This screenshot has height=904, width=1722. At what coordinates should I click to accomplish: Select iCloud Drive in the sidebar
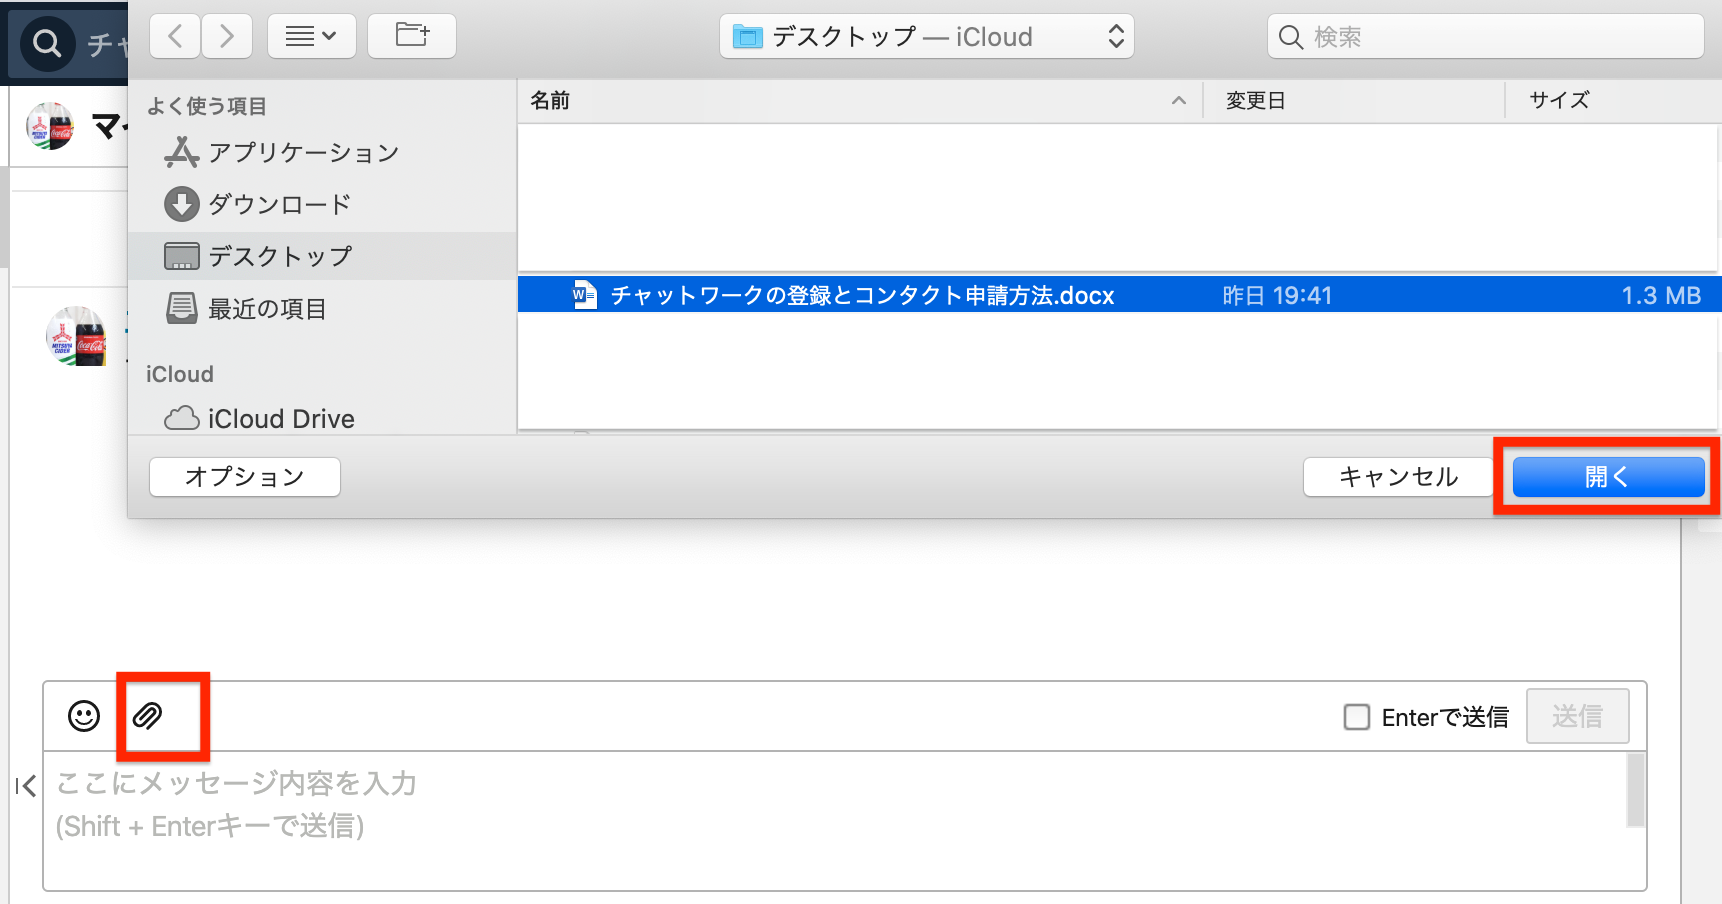point(280,418)
